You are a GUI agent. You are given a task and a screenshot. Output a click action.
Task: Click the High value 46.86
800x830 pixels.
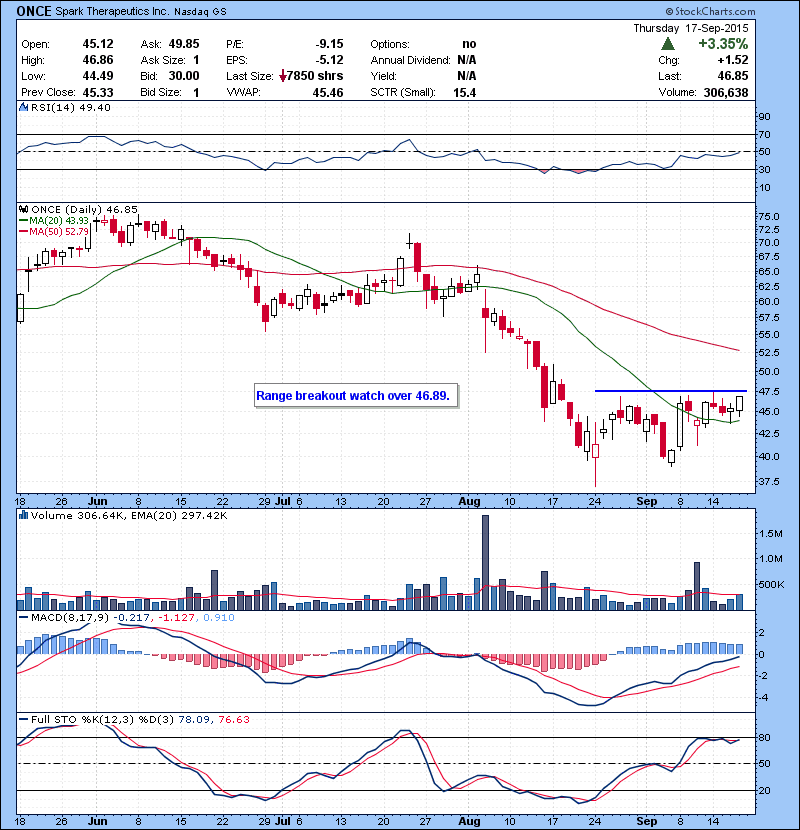(98, 60)
